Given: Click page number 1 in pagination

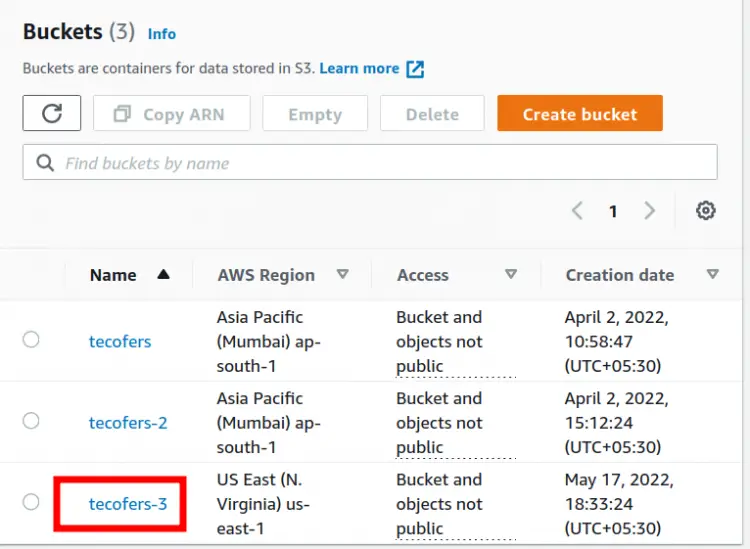Looking at the screenshot, I should point(613,211).
